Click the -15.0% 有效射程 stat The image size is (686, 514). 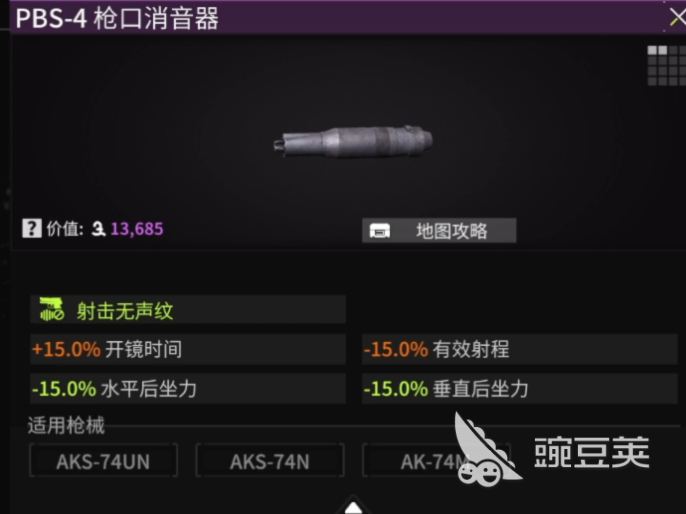click(520, 349)
